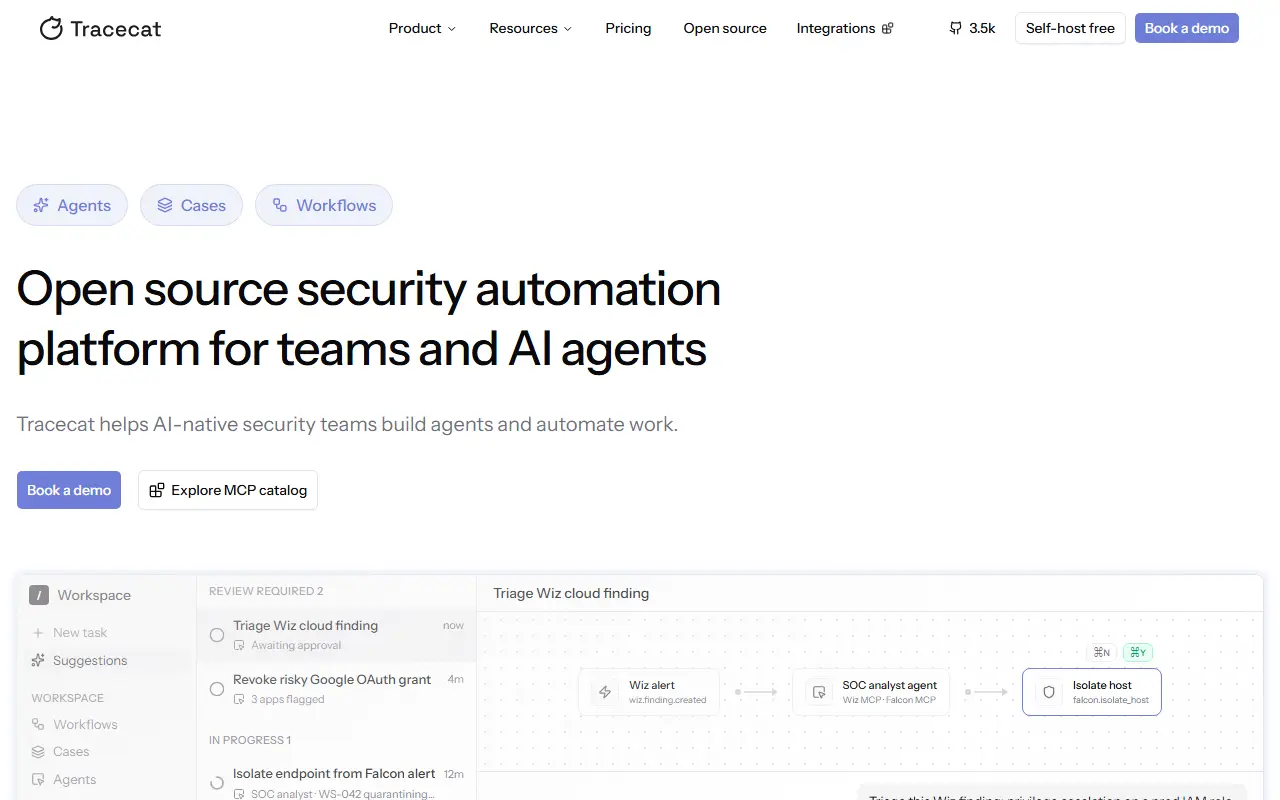This screenshot has height=800, width=1280.
Task: Open the Product dropdown menu
Action: click(422, 28)
